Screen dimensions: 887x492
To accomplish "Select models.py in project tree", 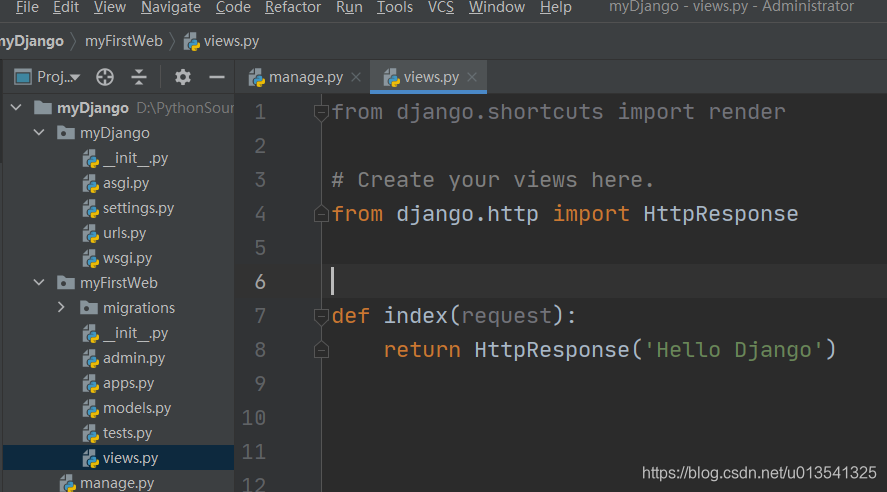I will (x=137, y=408).
